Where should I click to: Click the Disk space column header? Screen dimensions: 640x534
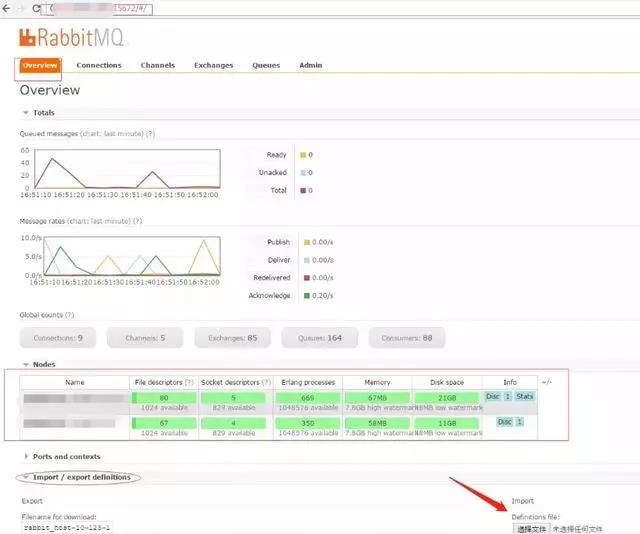click(447, 383)
